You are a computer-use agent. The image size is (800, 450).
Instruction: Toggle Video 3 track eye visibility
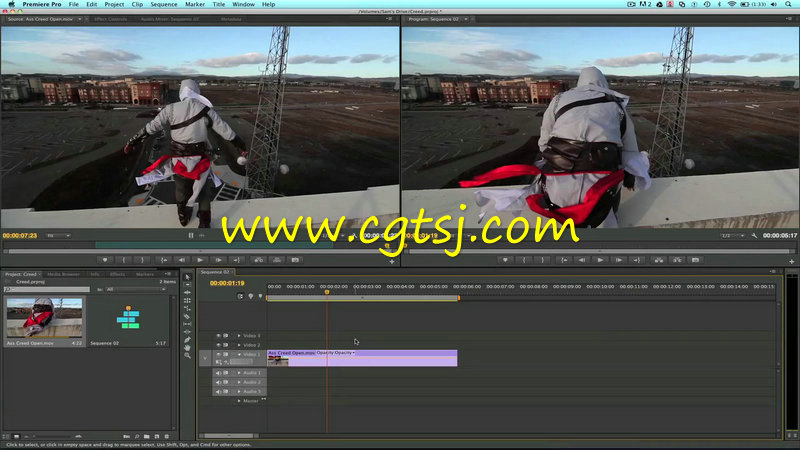[x=218, y=336]
